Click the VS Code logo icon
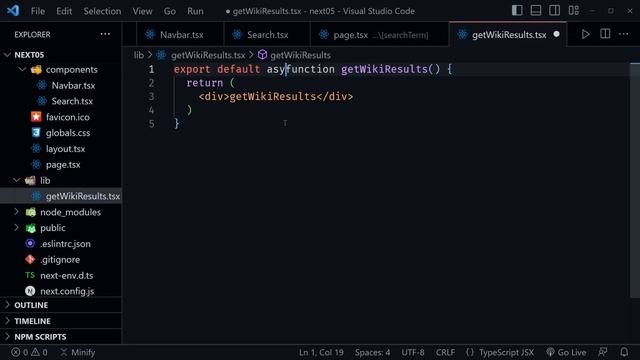The height and width of the screenshot is (360, 640). tap(13, 10)
